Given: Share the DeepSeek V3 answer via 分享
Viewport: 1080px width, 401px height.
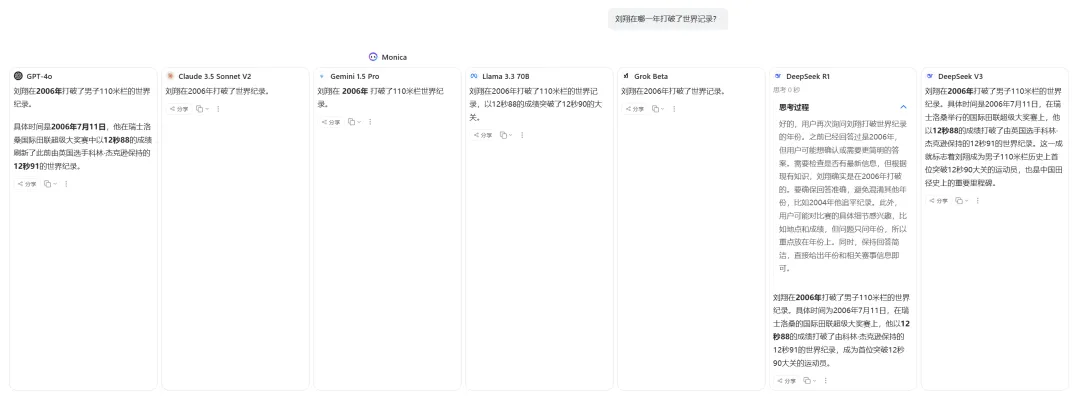Looking at the screenshot, I should pyautogui.click(x=939, y=200).
